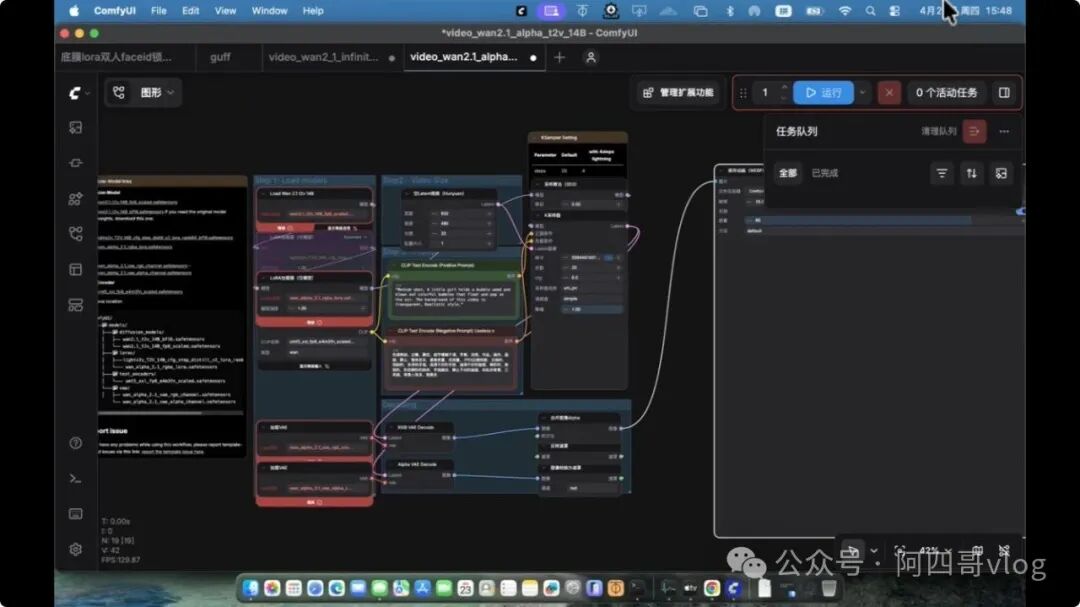
Task: Open Chrome from the Dock
Action: [712, 588]
